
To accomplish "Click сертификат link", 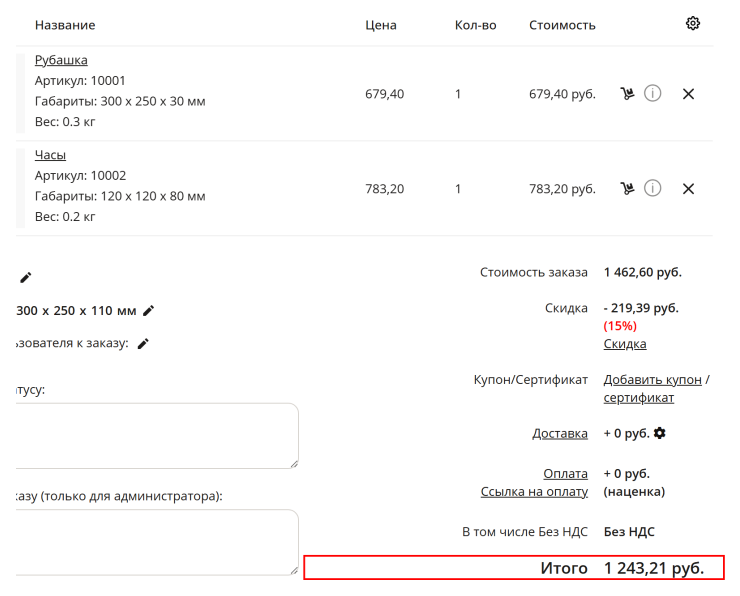I will pyautogui.click(x=639, y=397).
